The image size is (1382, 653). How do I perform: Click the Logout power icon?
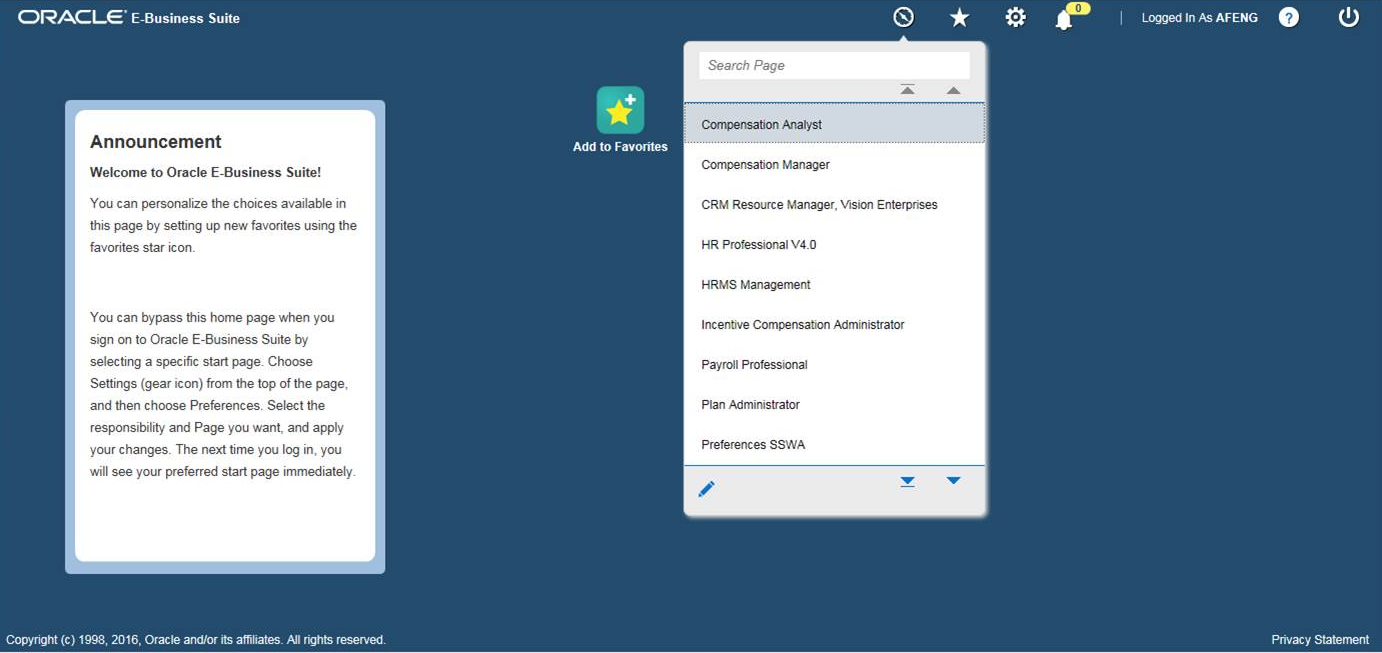coord(1349,17)
